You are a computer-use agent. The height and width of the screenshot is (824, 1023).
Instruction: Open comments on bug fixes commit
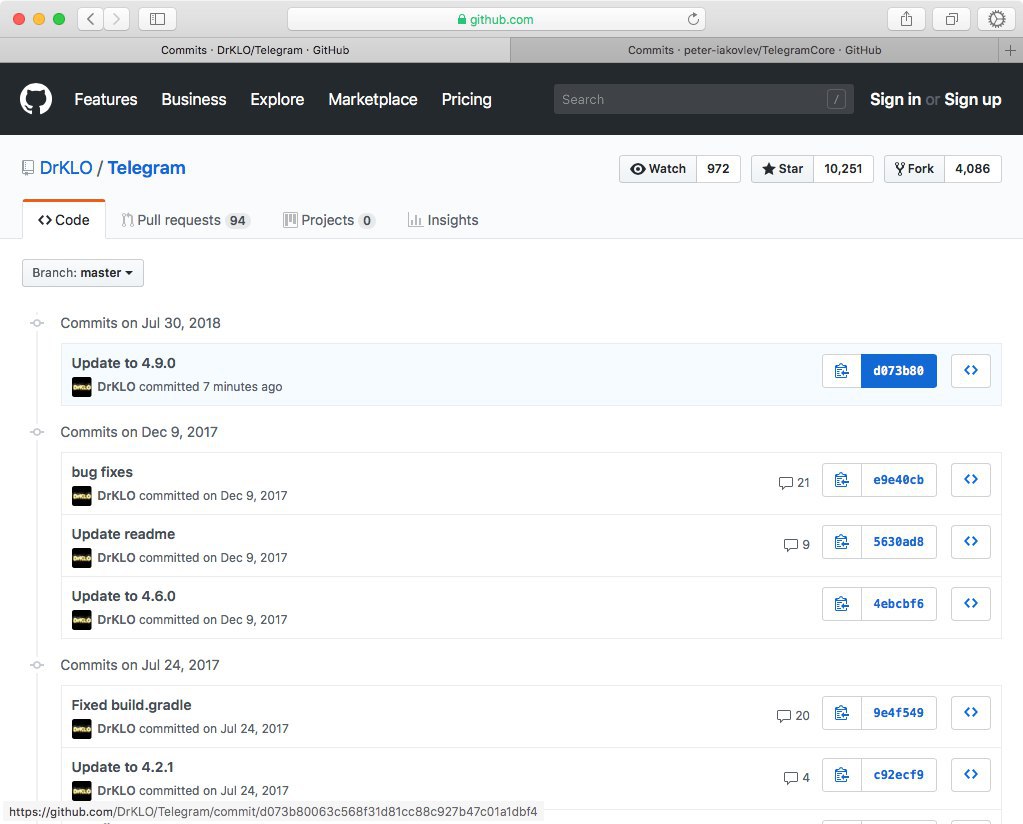pyautogui.click(x=794, y=482)
